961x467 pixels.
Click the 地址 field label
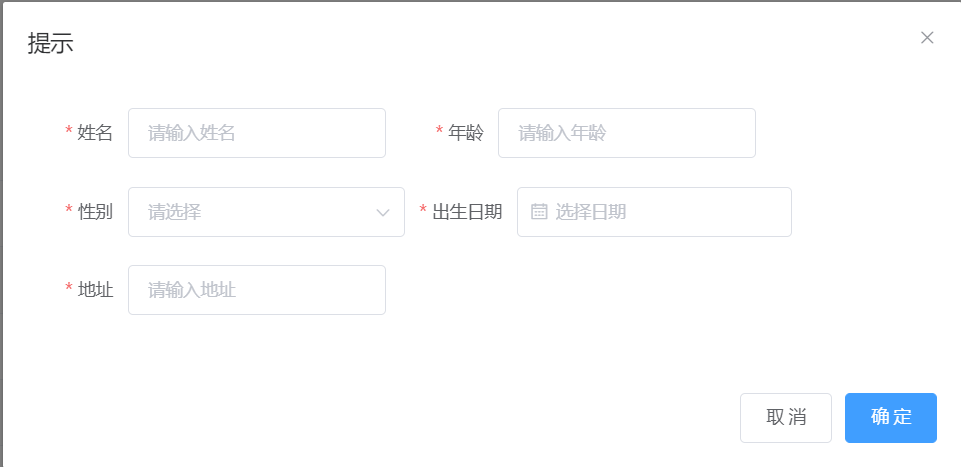[x=95, y=290]
